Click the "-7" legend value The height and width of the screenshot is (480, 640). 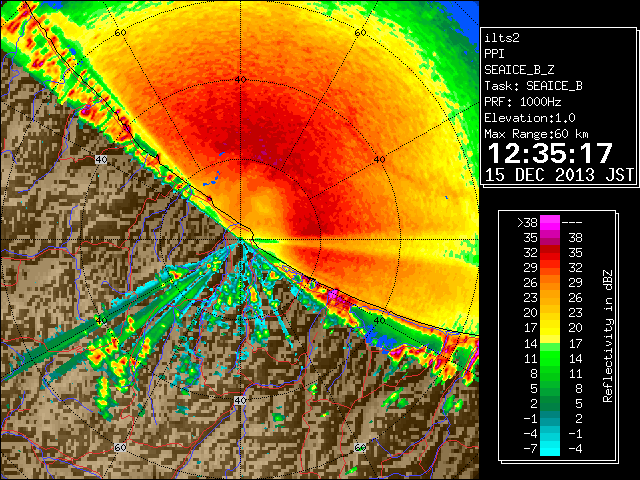[x=530, y=449]
